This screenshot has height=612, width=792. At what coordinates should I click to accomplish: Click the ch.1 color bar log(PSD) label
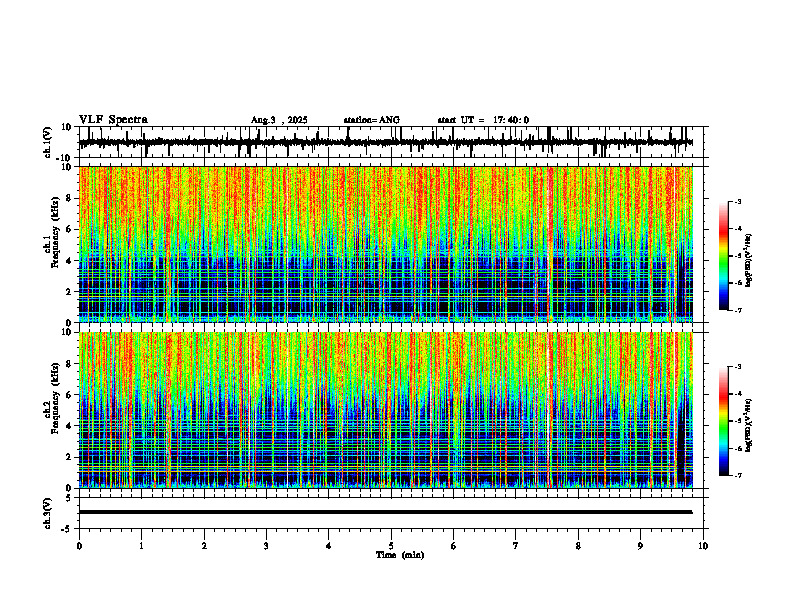pos(749,261)
